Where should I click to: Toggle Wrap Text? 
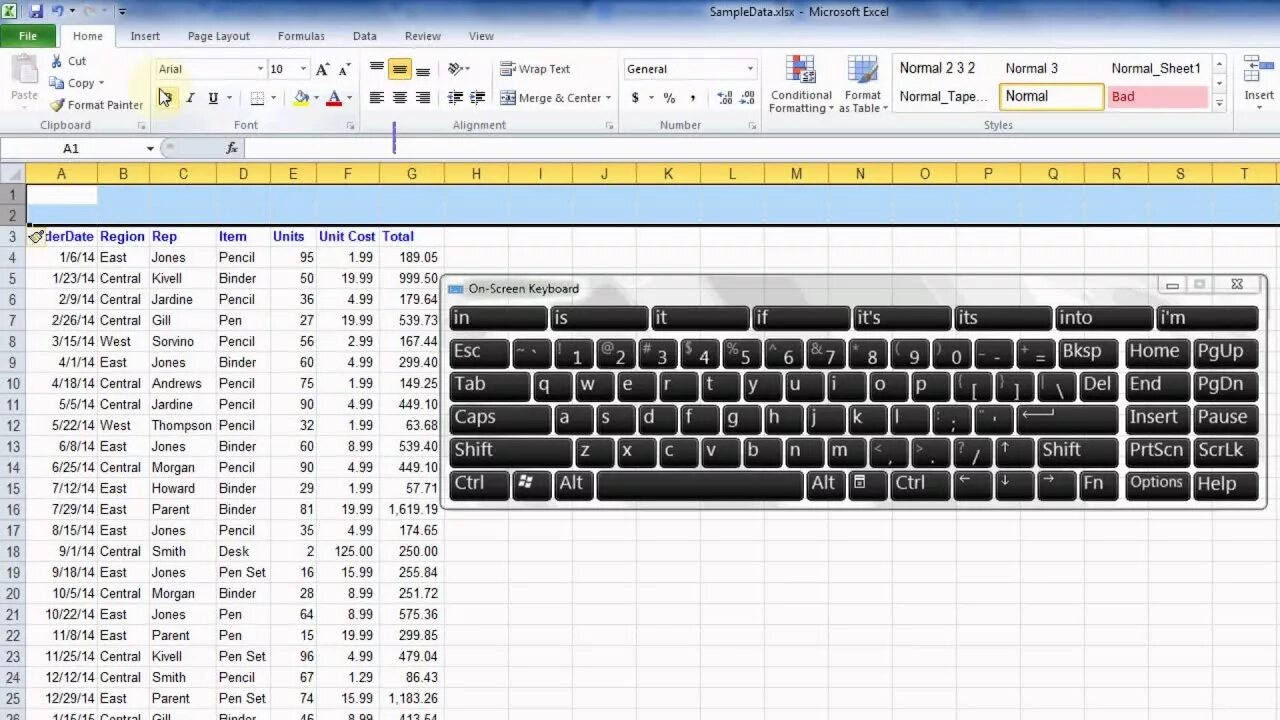pos(535,69)
